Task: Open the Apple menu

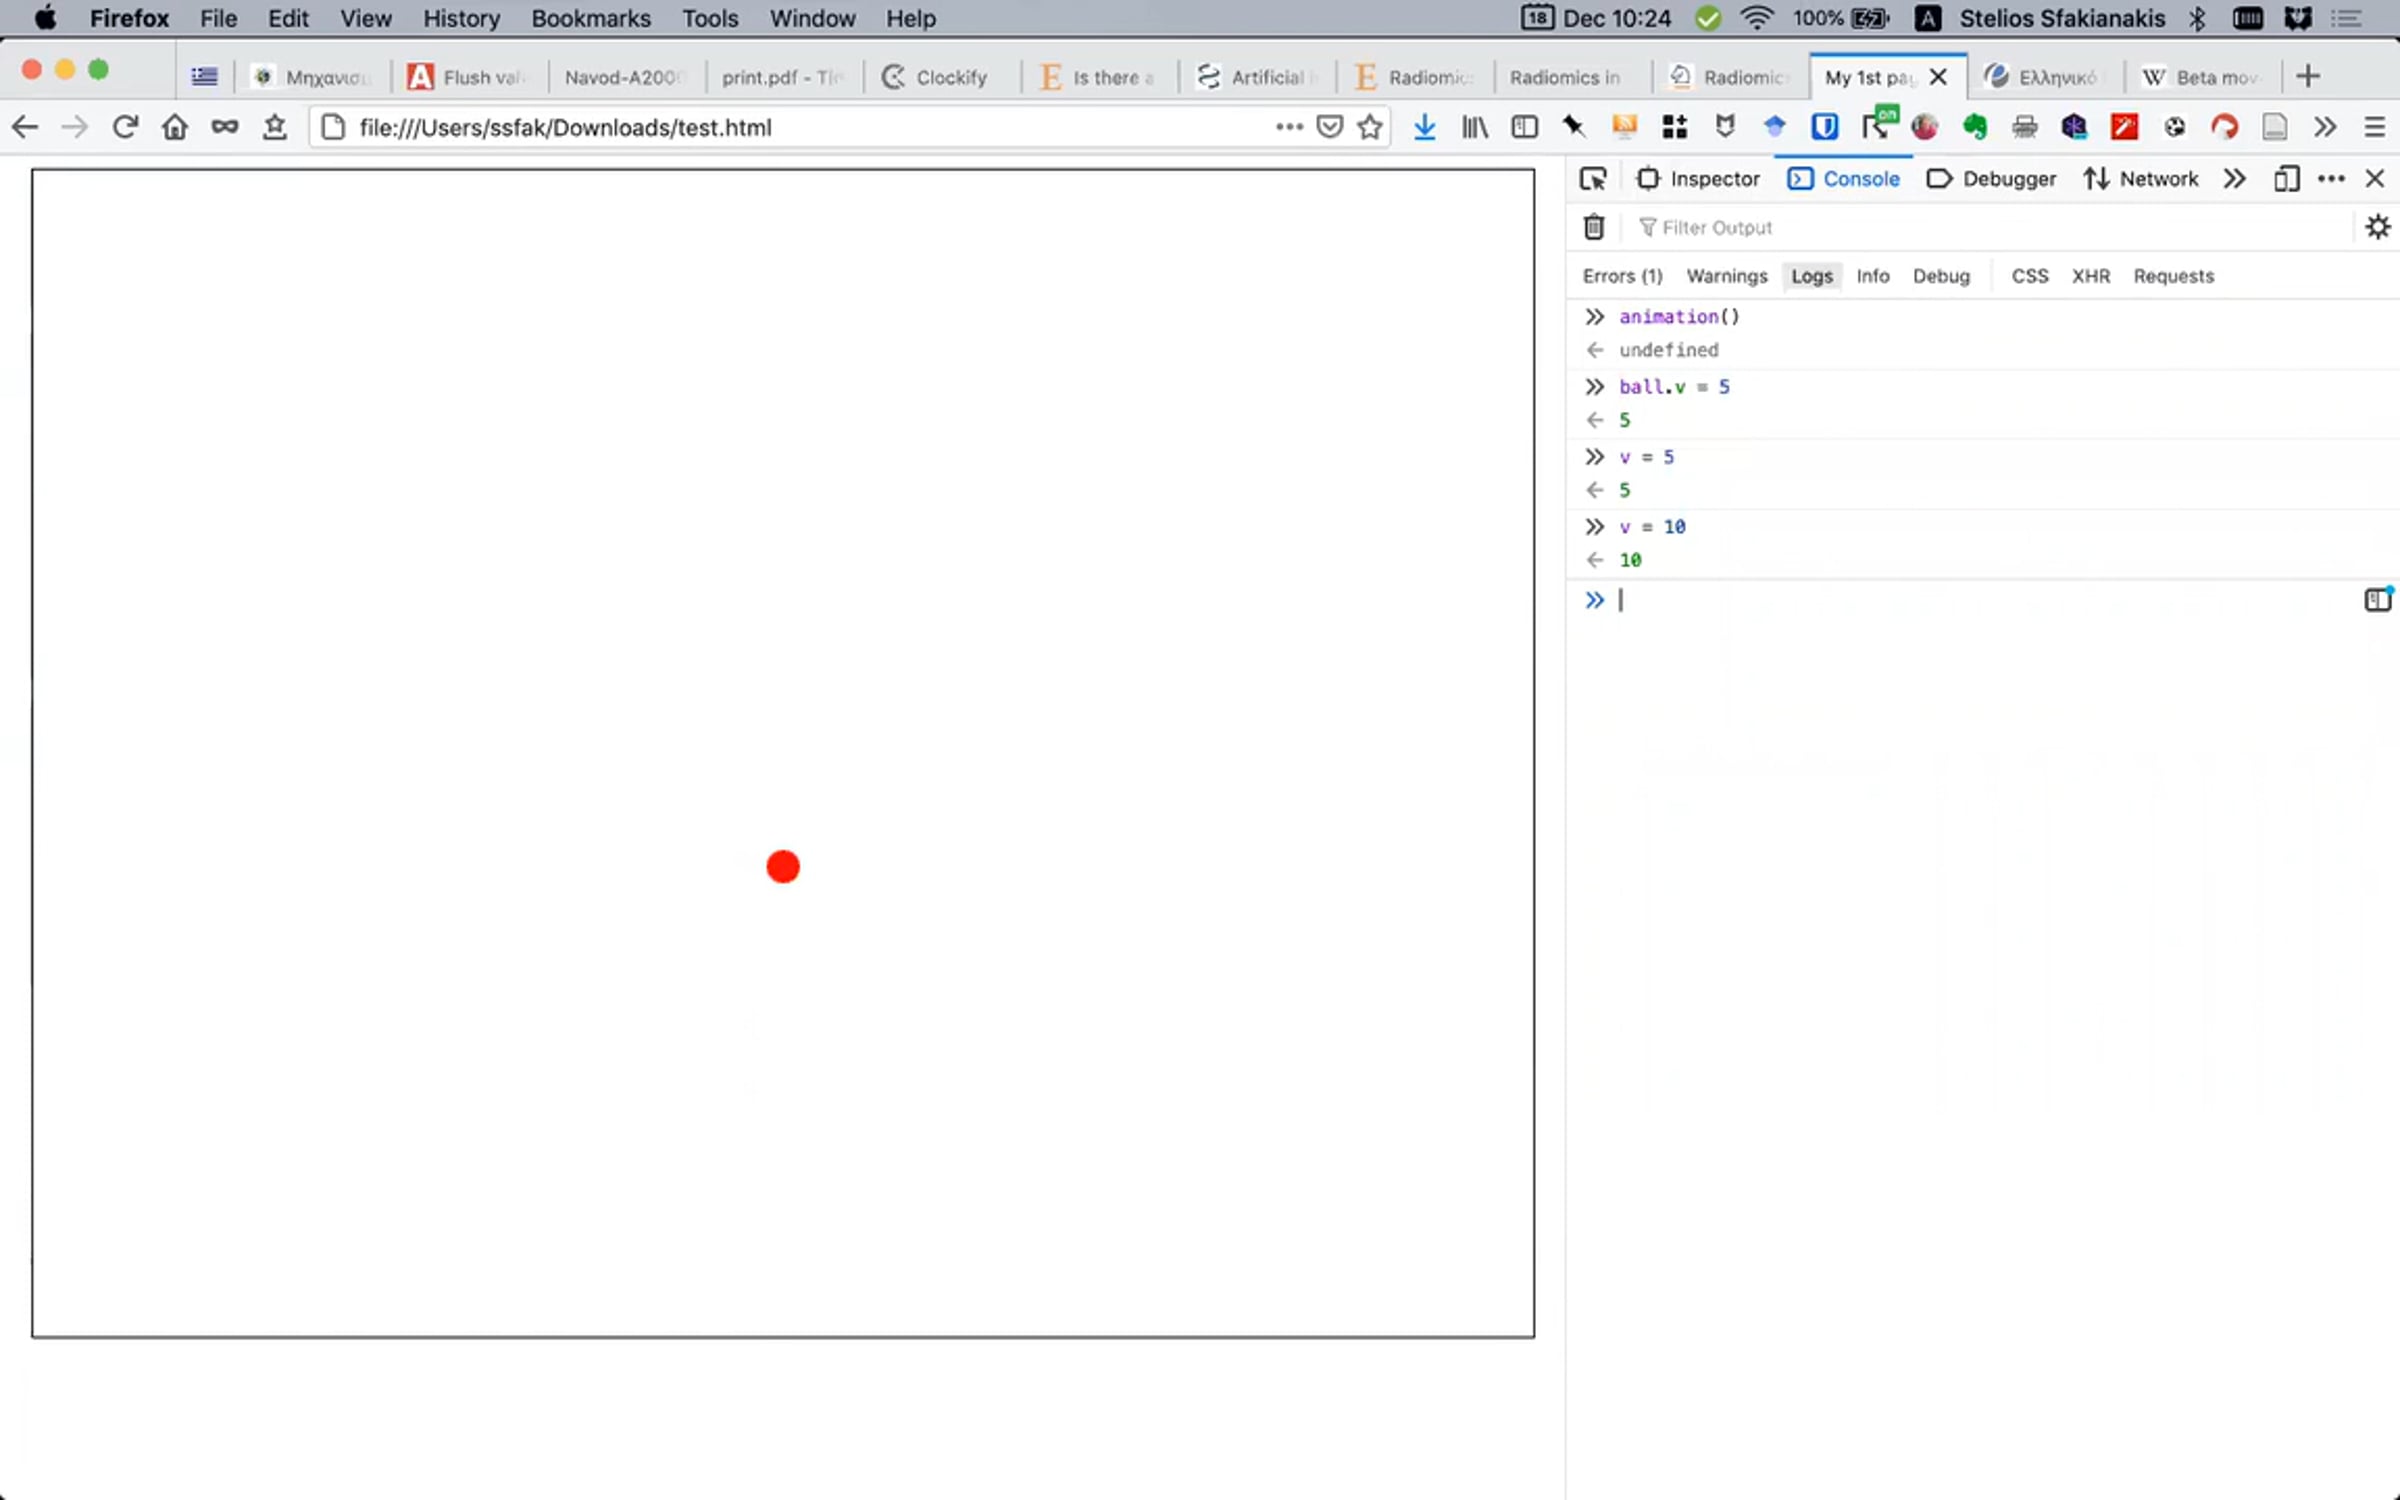Action: click(45, 18)
